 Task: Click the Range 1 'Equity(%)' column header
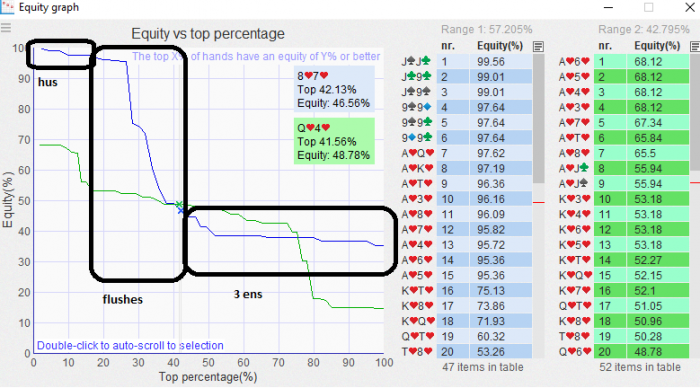coord(500,46)
